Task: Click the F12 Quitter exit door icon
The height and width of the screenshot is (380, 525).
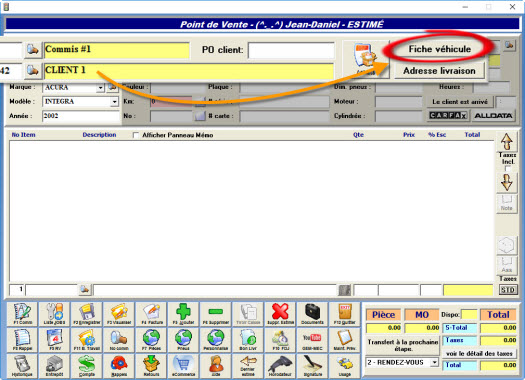Action: click(345, 314)
